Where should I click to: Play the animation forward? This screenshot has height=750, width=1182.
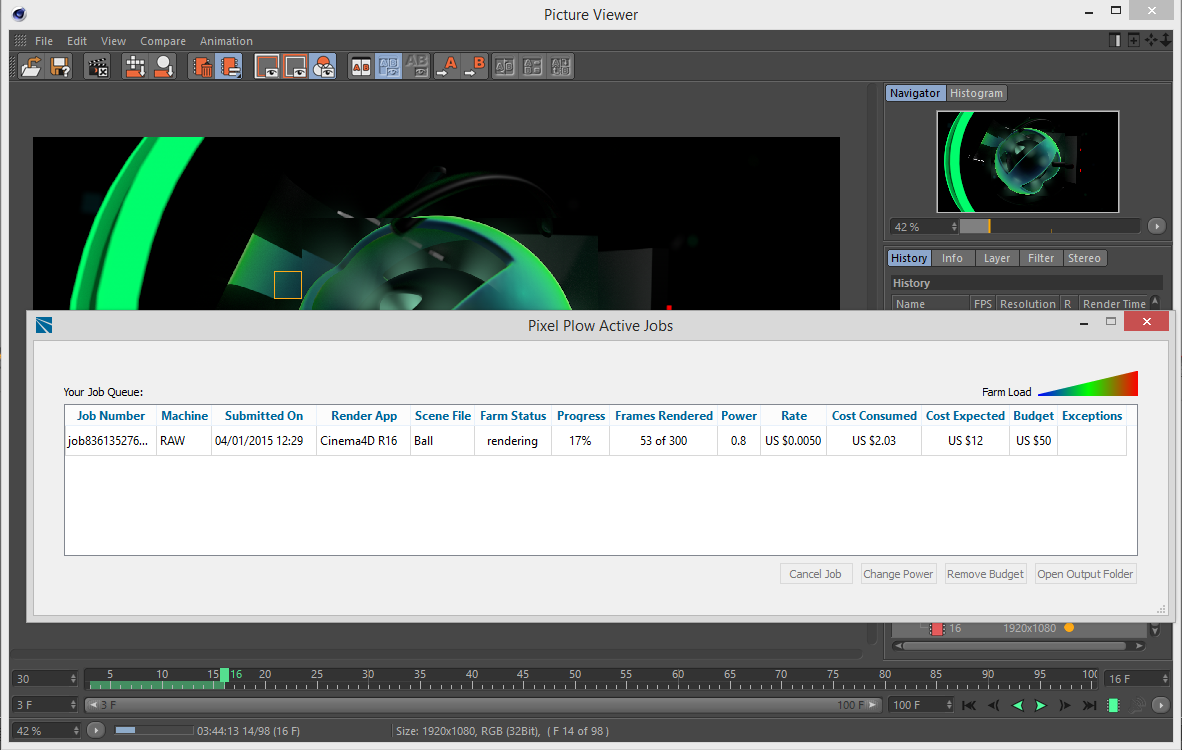tap(1040, 705)
